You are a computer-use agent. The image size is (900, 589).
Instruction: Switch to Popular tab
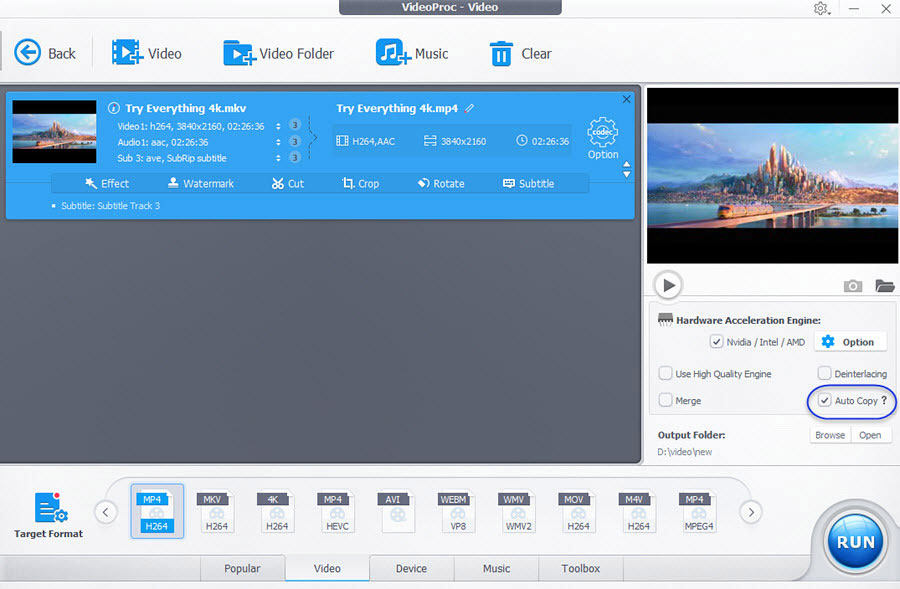click(x=242, y=568)
